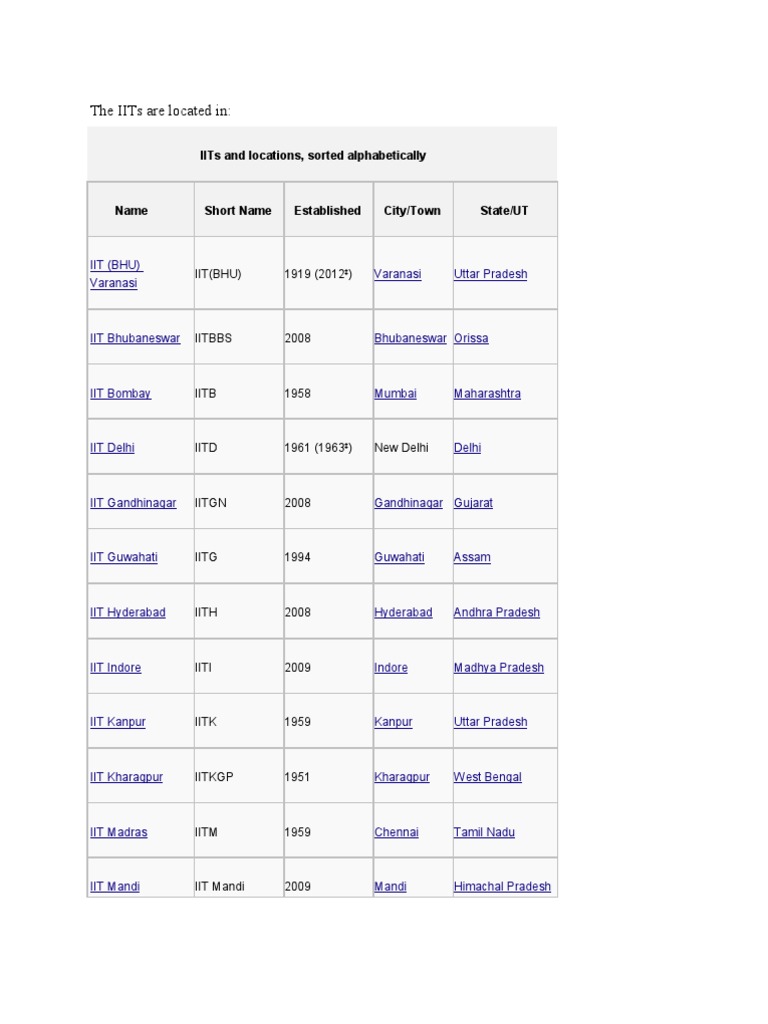
Task: Open the IIT Kharagpur name link
Action: tap(126, 777)
